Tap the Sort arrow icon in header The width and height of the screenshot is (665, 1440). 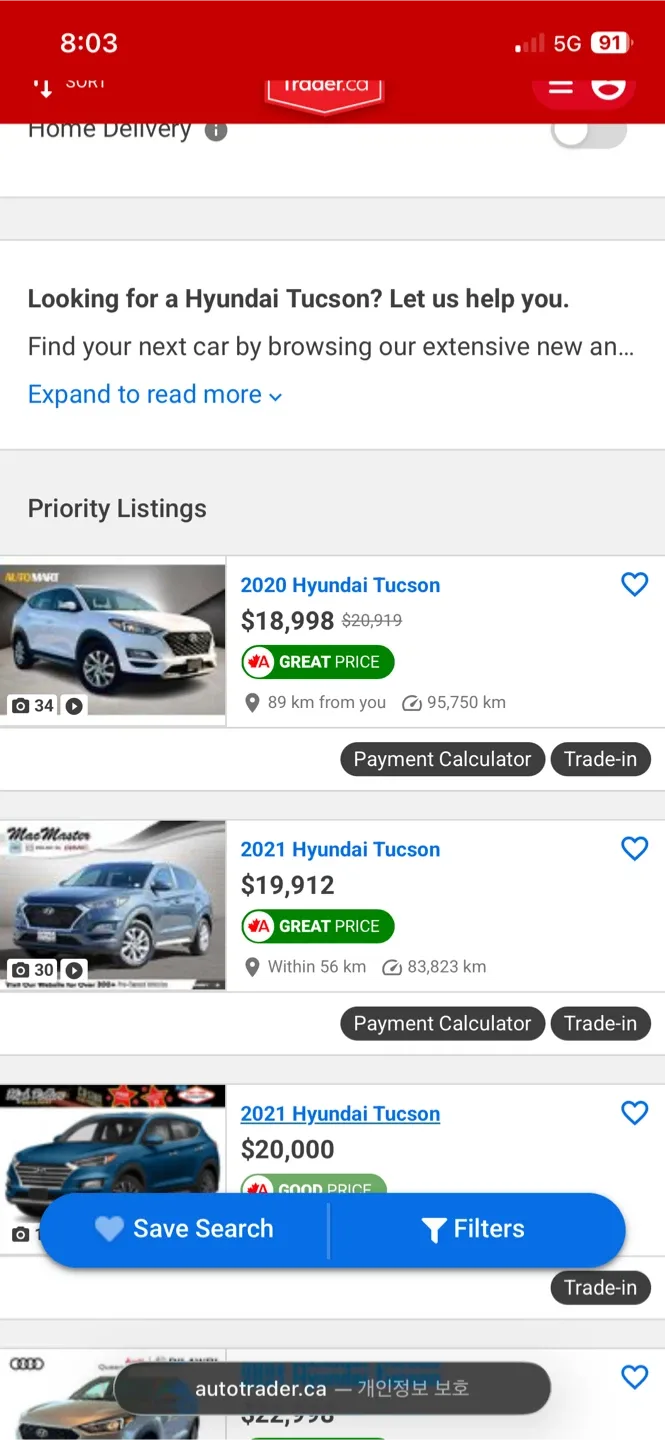click(43, 88)
